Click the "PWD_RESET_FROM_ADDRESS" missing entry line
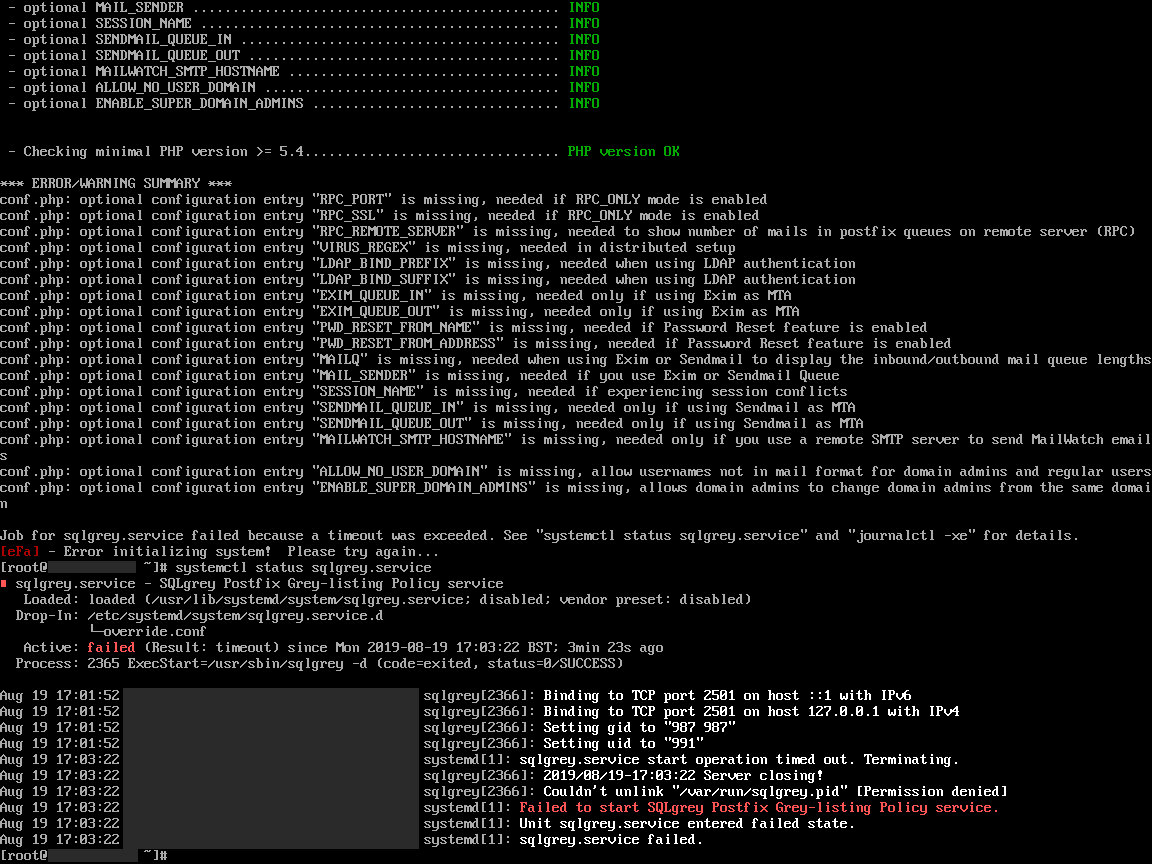This screenshot has width=1152, height=864. 475,344
